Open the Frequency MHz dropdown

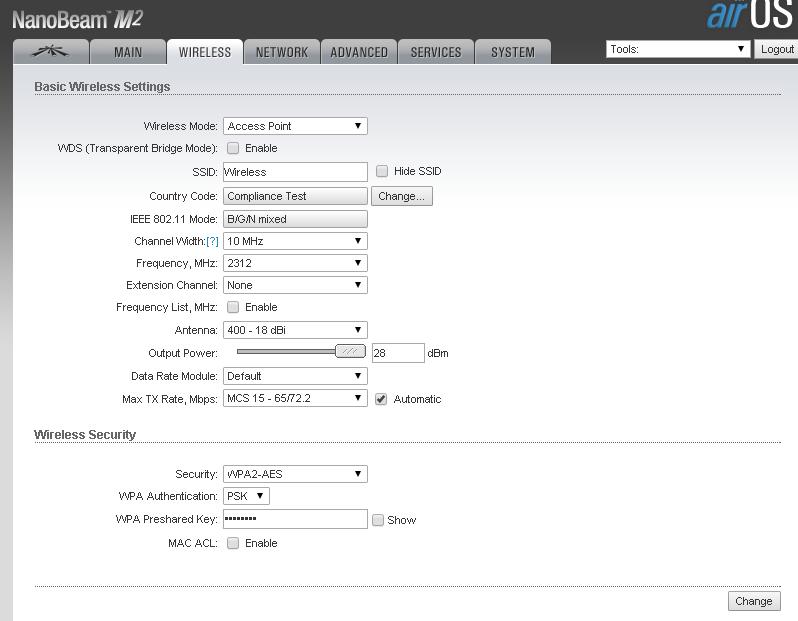tap(295, 263)
